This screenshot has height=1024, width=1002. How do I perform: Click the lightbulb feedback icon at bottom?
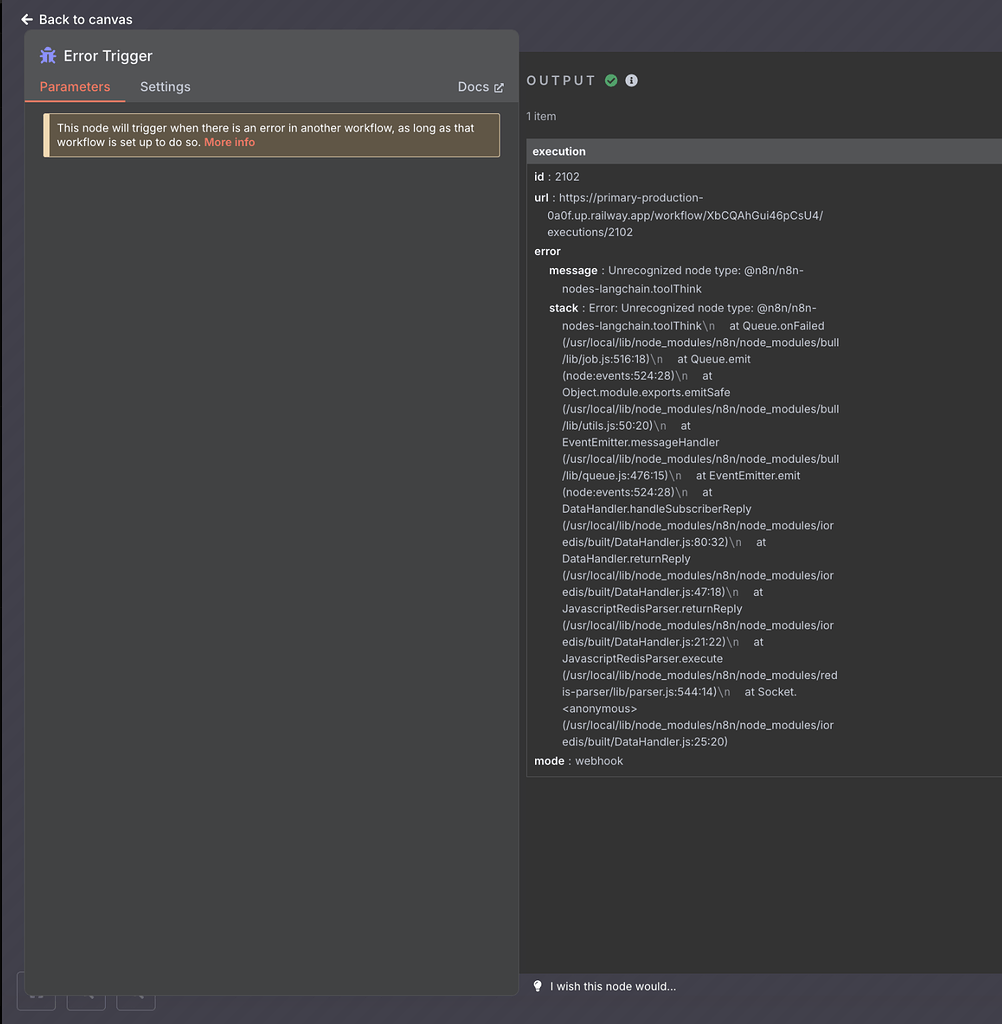pos(538,986)
